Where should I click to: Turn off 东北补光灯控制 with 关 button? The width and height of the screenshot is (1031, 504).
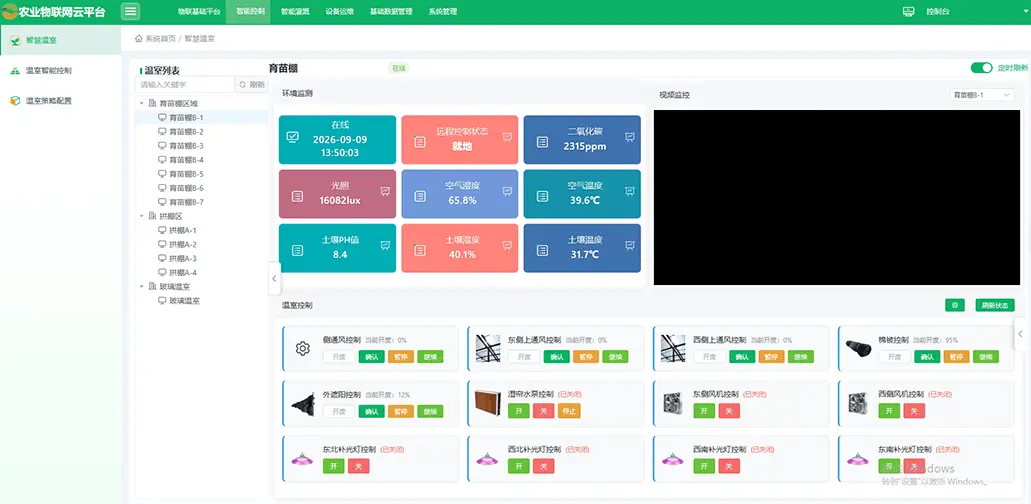(x=358, y=466)
